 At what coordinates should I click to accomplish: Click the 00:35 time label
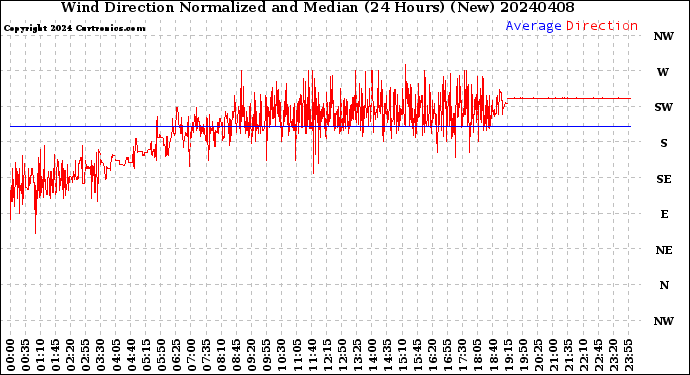(26, 355)
